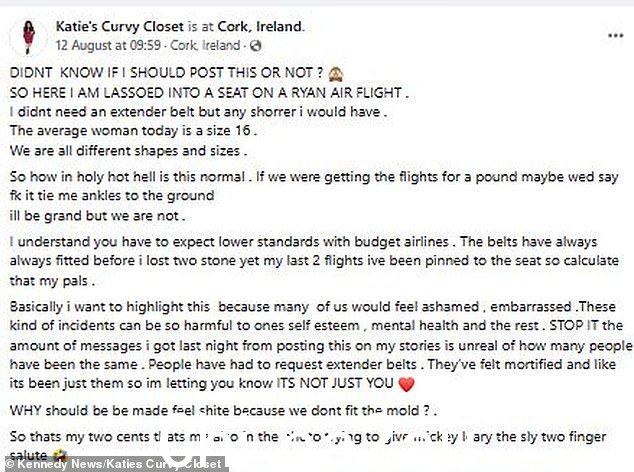Click the Kennedy News copyright watermark

(x=114, y=464)
